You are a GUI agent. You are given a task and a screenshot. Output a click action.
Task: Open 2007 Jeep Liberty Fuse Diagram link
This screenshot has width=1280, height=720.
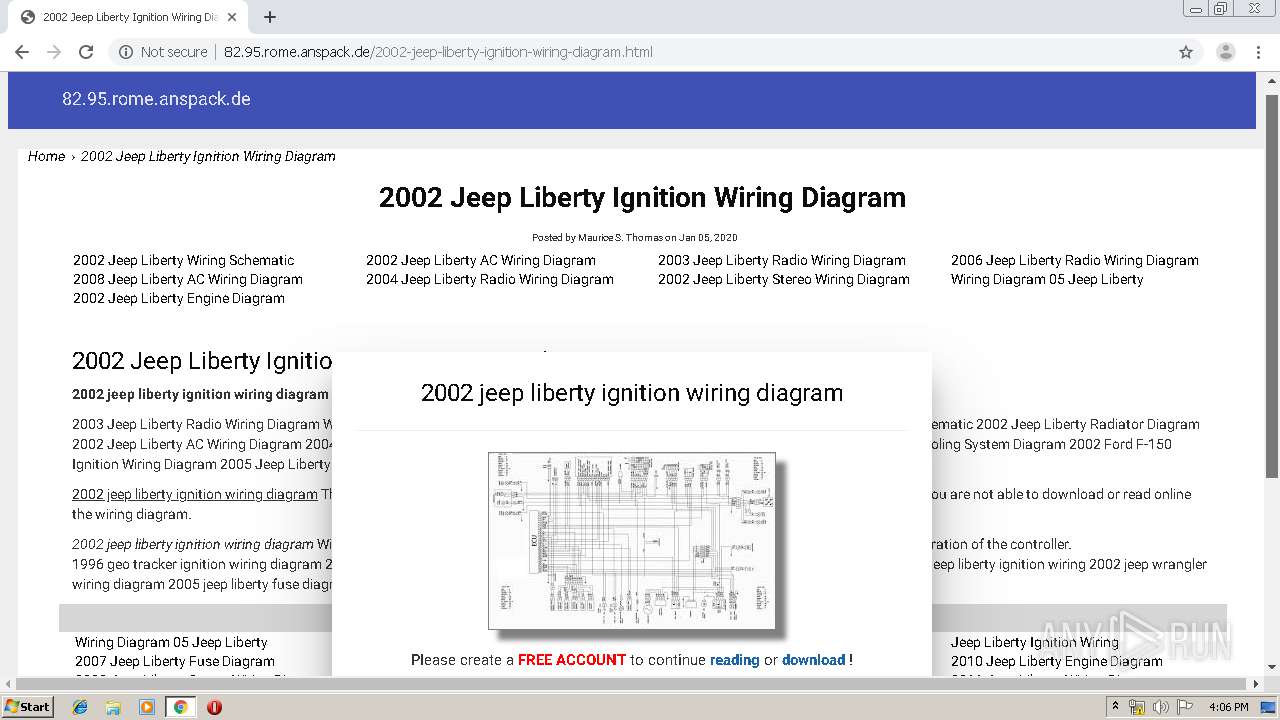[x=175, y=661]
